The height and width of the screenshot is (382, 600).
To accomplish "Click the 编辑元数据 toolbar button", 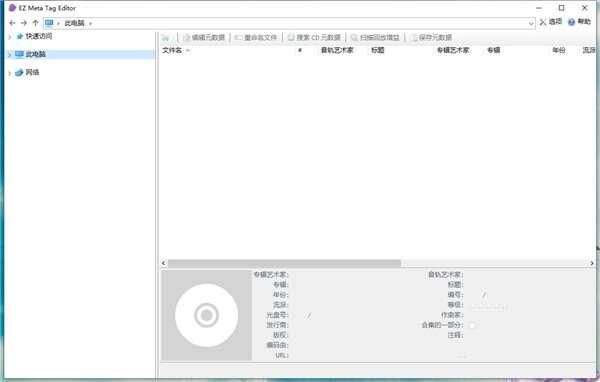I will [x=204, y=38].
